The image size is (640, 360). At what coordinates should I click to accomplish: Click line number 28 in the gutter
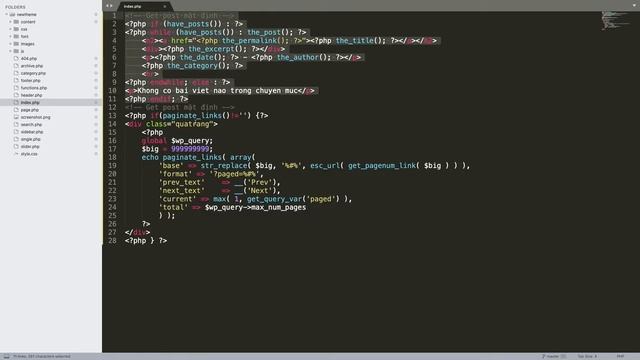pos(112,240)
